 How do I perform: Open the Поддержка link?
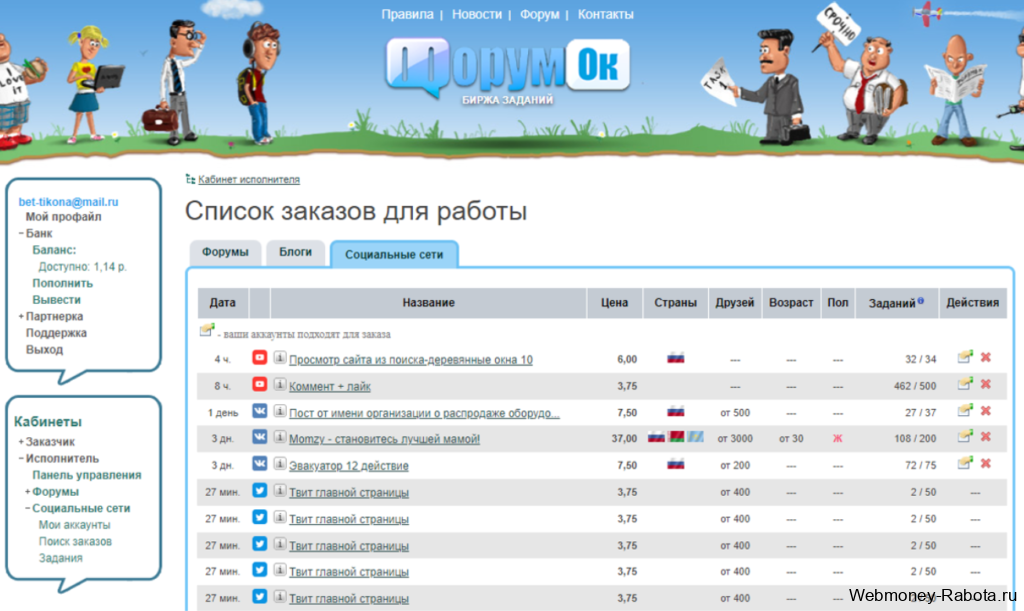tap(56, 333)
